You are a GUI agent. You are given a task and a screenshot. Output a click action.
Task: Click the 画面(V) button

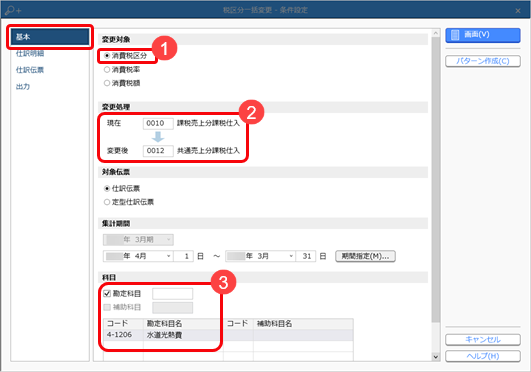[x=483, y=35]
